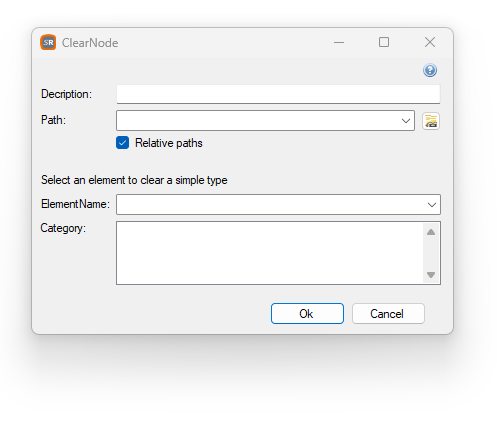
Task: Minimize the ClearNode window
Action: tap(339, 42)
